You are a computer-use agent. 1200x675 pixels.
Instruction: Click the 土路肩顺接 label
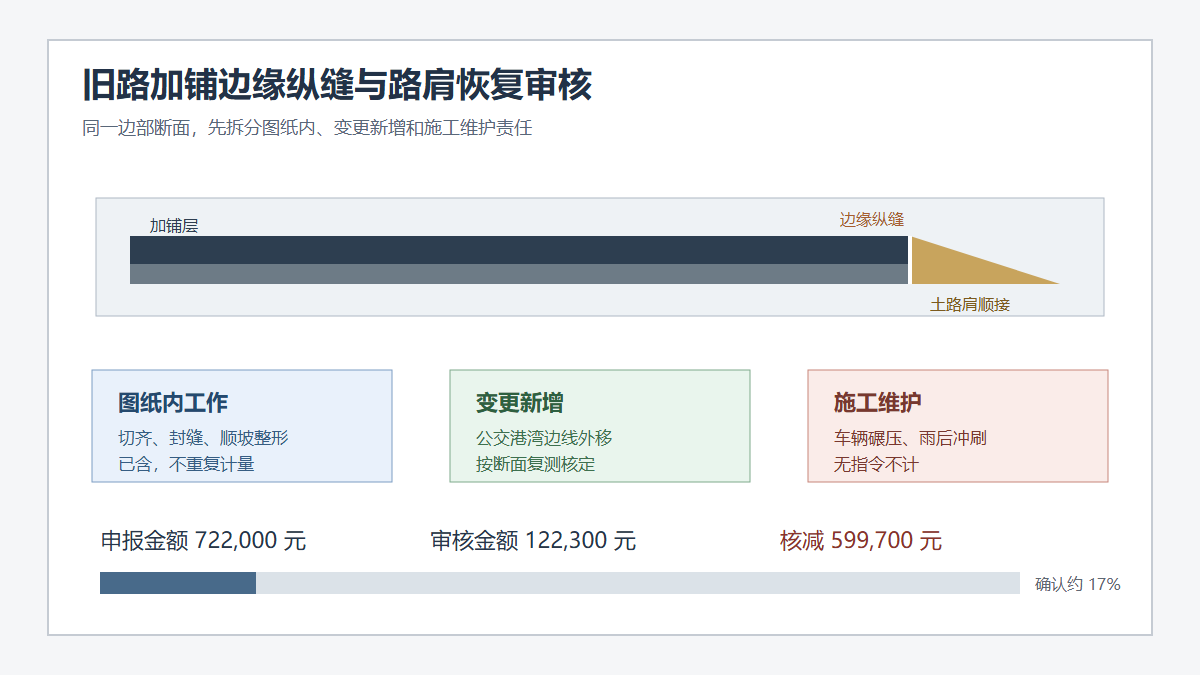pyautogui.click(x=970, y=305)
